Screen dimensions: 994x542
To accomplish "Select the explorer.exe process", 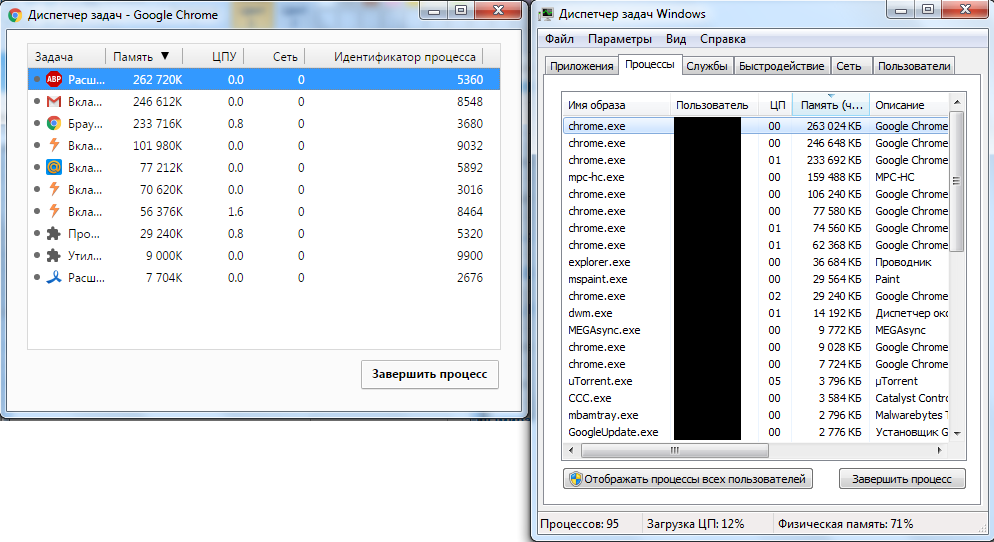I will [756, 262].
